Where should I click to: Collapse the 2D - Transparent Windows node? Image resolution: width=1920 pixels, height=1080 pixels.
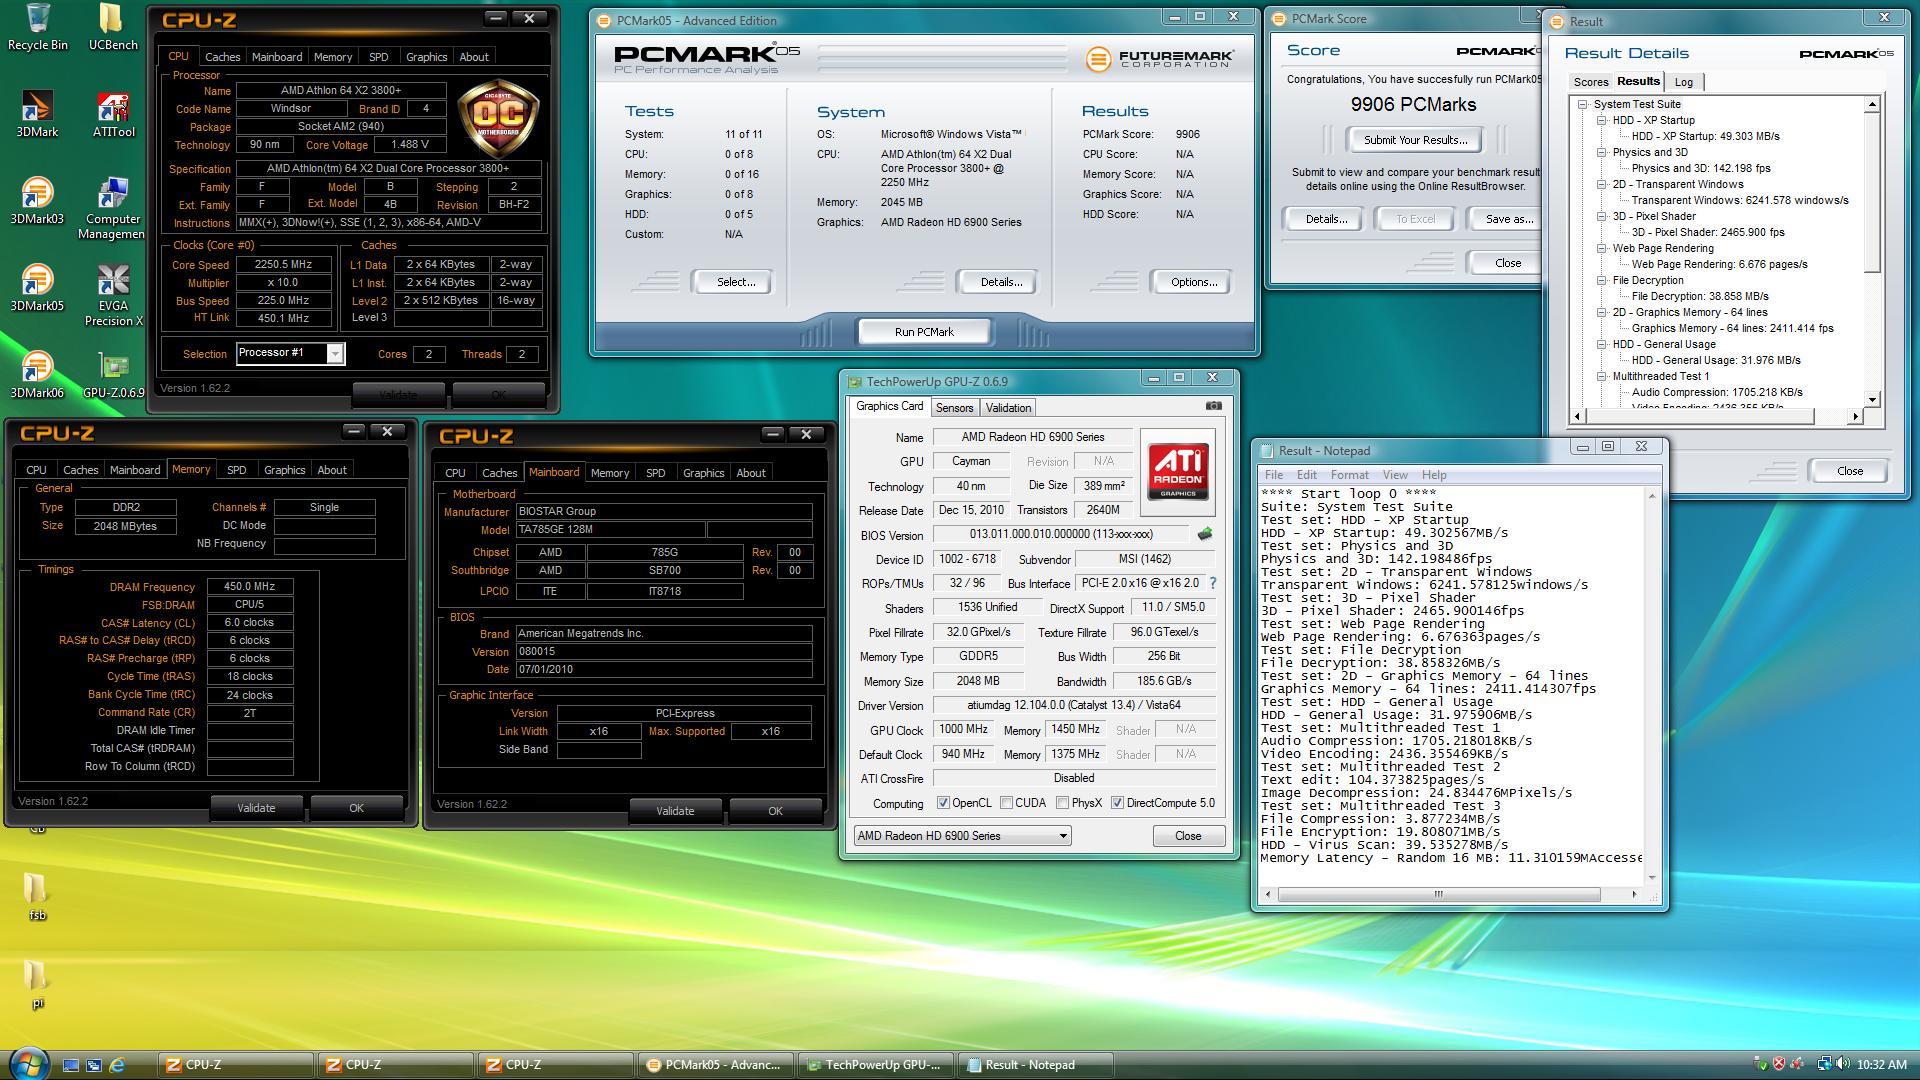tap(1601, 184)
